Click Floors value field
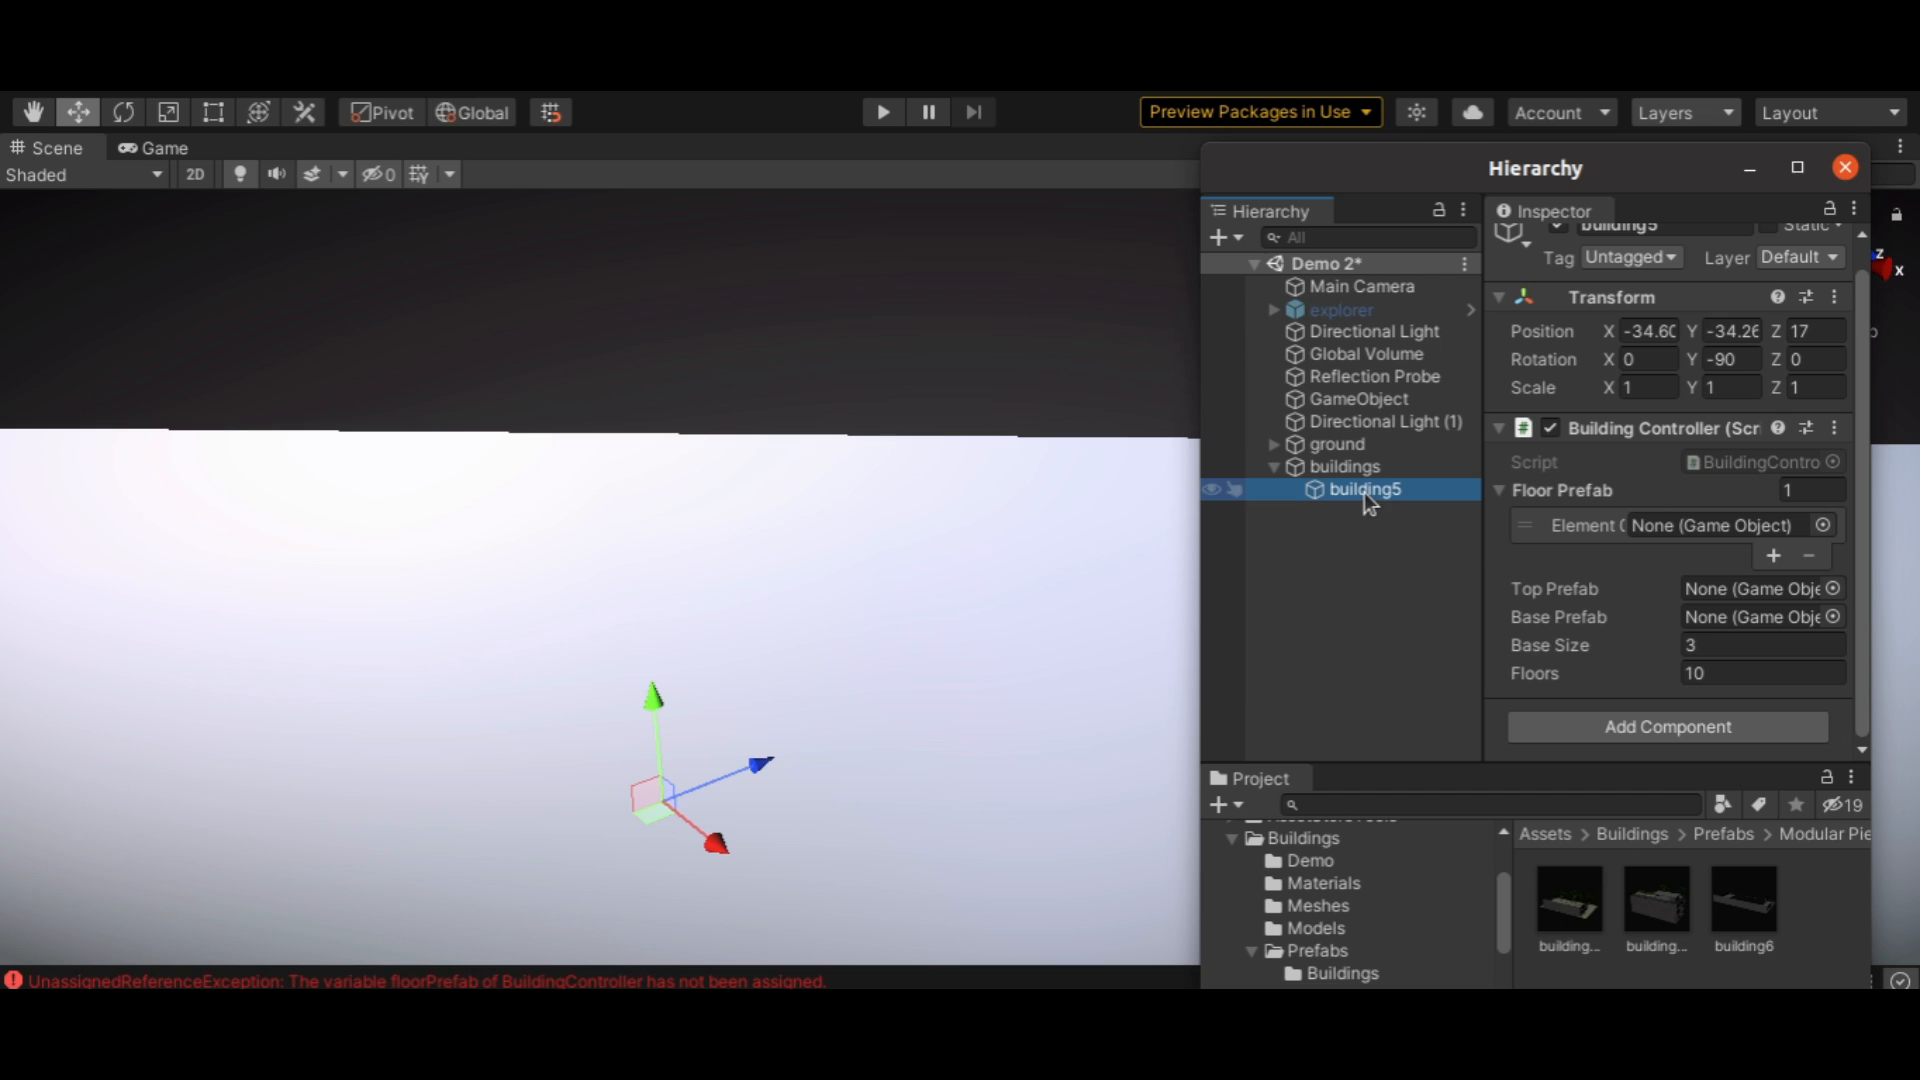 coord(1763,673)
